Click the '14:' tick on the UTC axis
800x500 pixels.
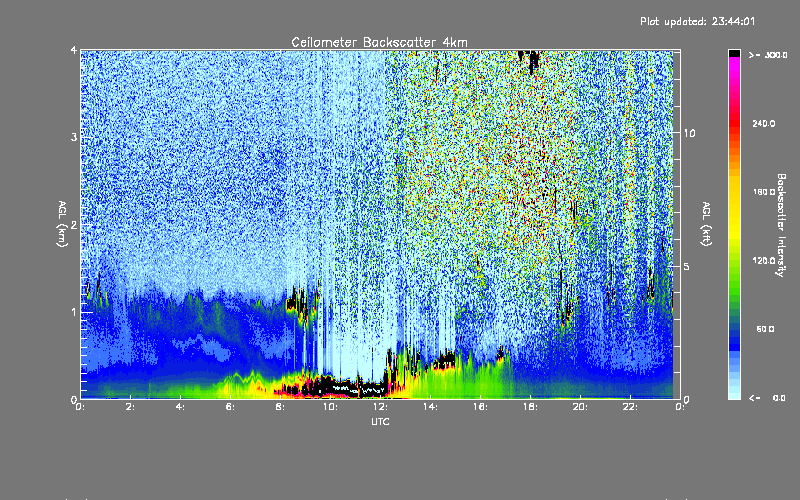point(431,407)
